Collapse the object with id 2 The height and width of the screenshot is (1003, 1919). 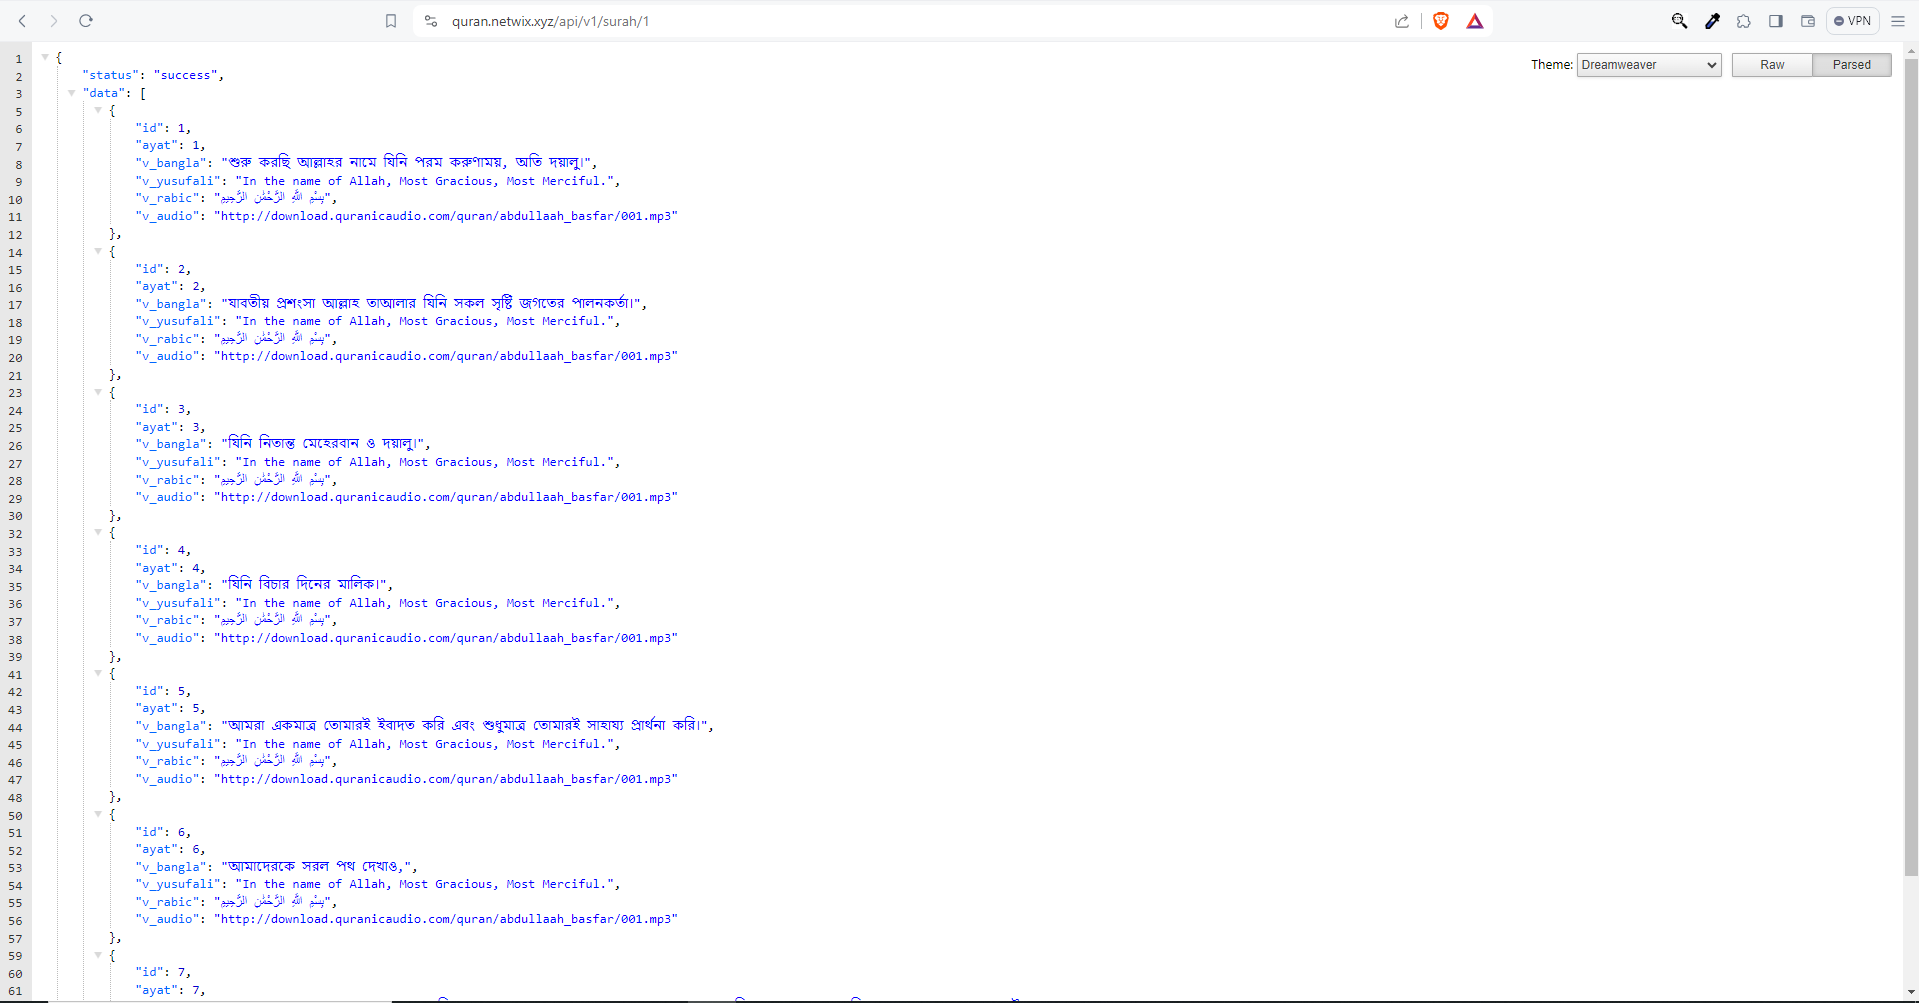(98, 252)
